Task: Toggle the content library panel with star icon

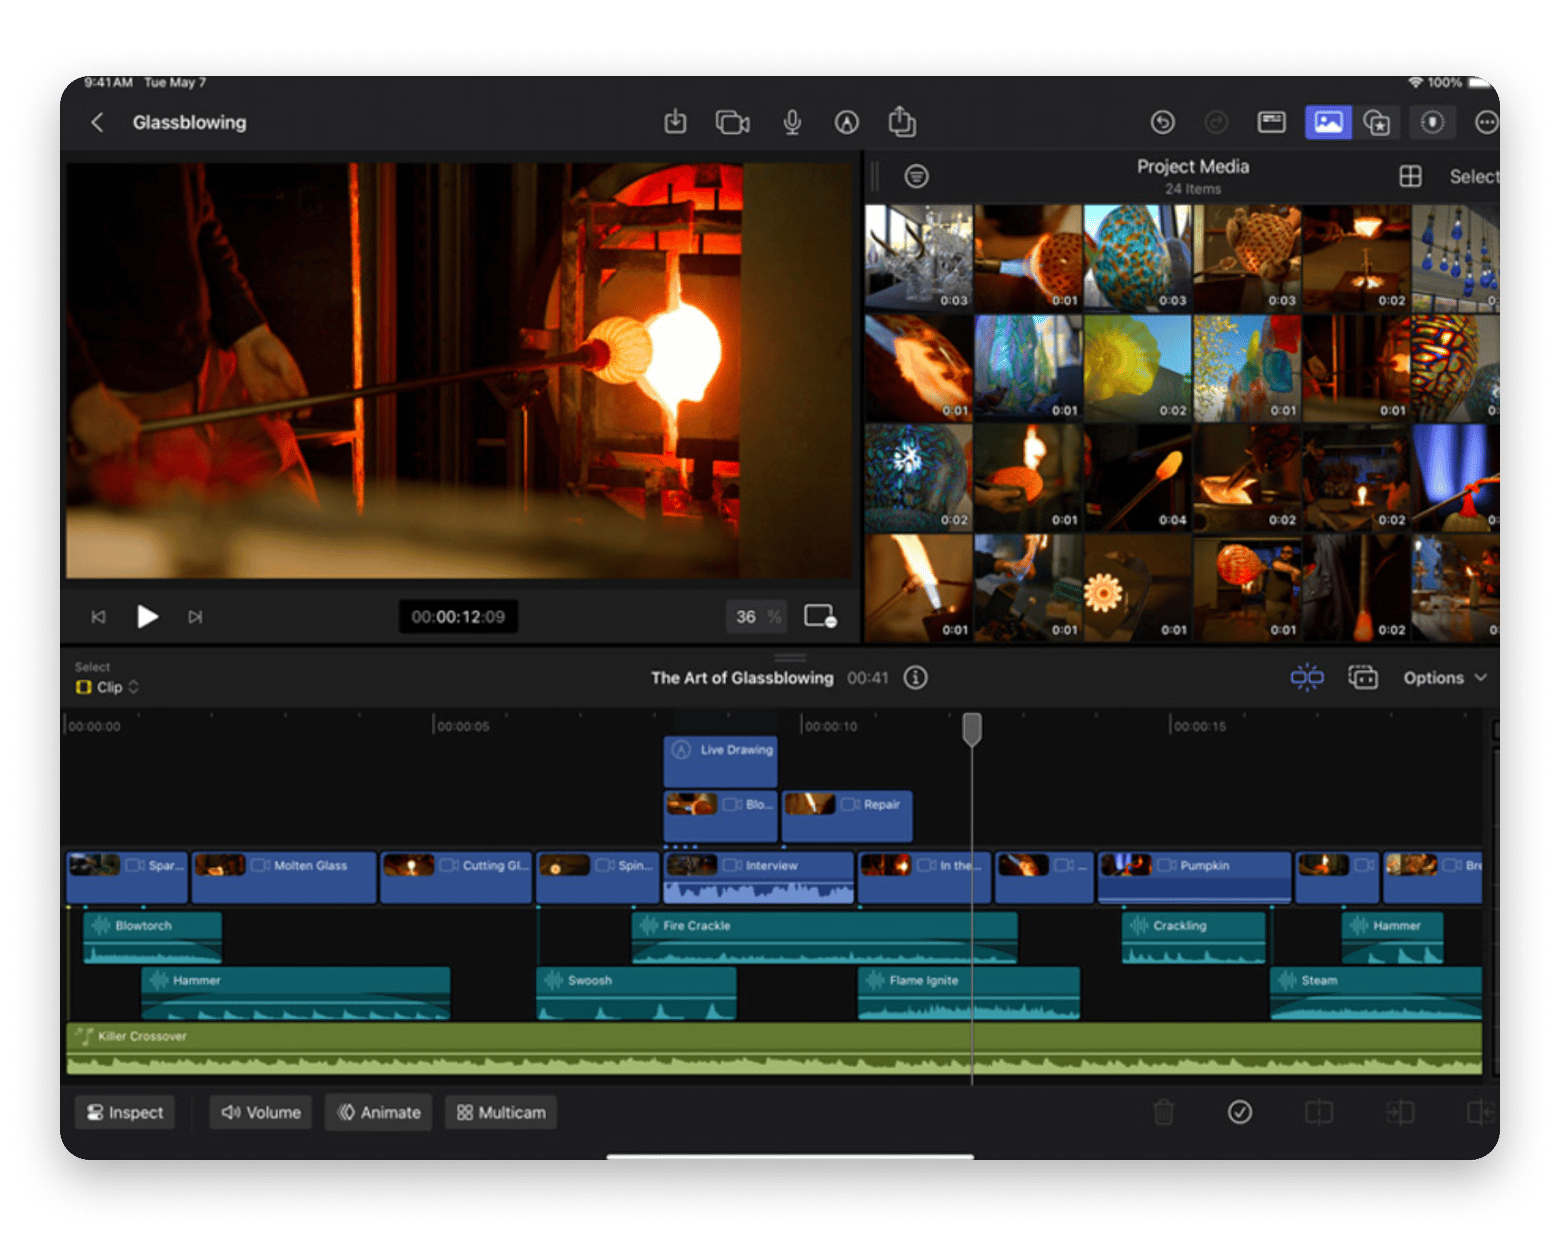Action: click(x=1377, y=122)
